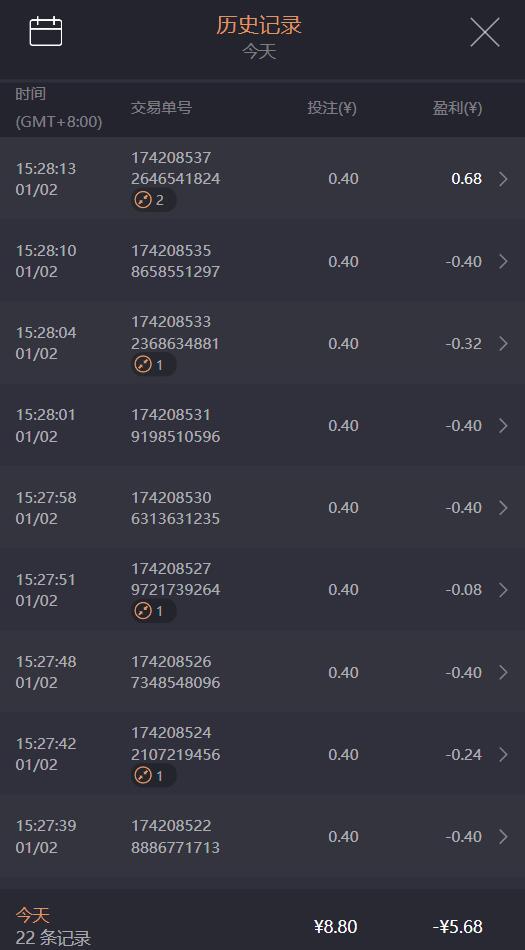Expand arrow on -0.32 profit record
The width and height of the screenshot is (525, 950).
(x=503, y=344)
